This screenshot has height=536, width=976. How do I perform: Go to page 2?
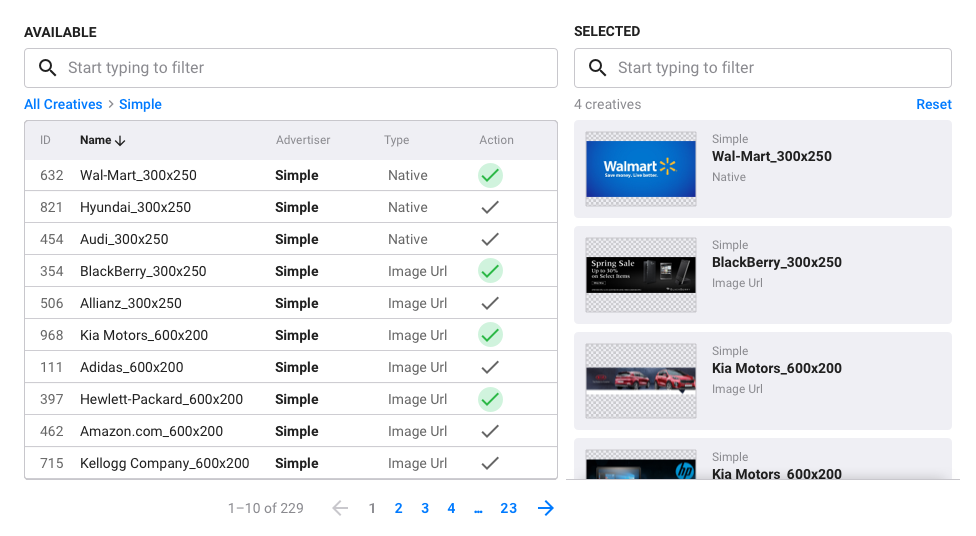(x=398, y=509)
